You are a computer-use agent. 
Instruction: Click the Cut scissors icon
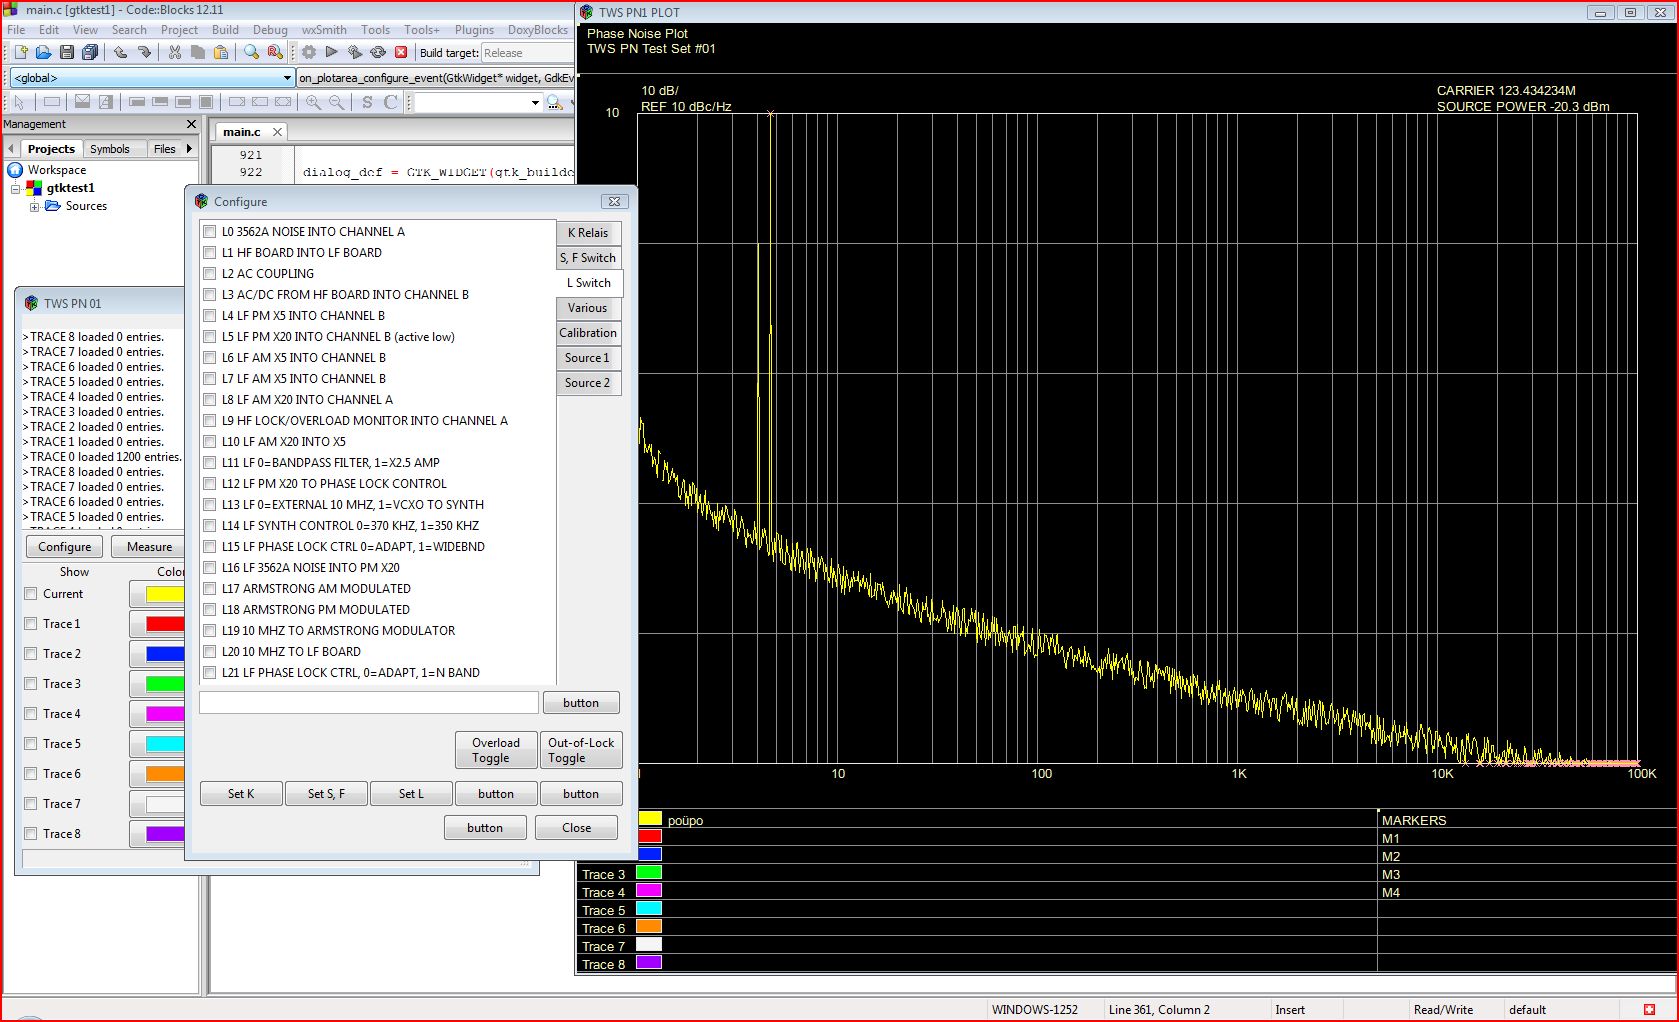(175, 52)
